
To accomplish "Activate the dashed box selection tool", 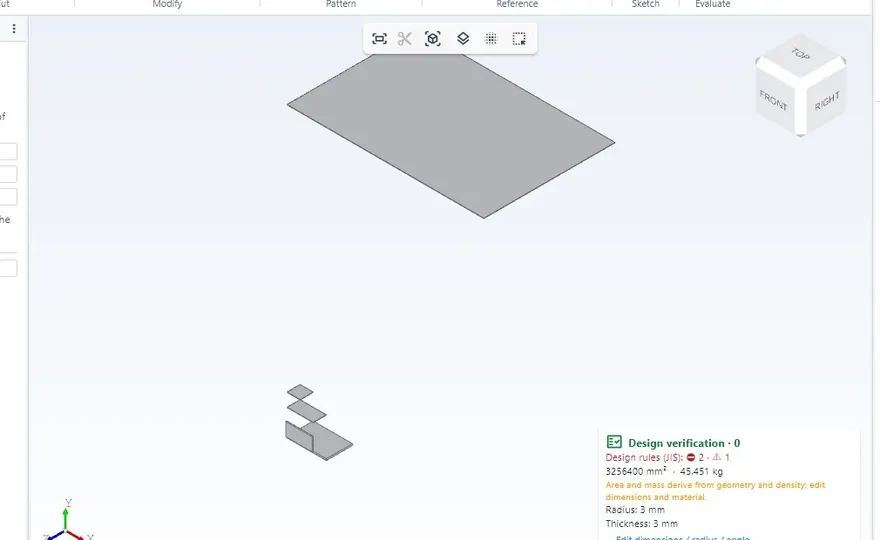I will coord(519,39).
